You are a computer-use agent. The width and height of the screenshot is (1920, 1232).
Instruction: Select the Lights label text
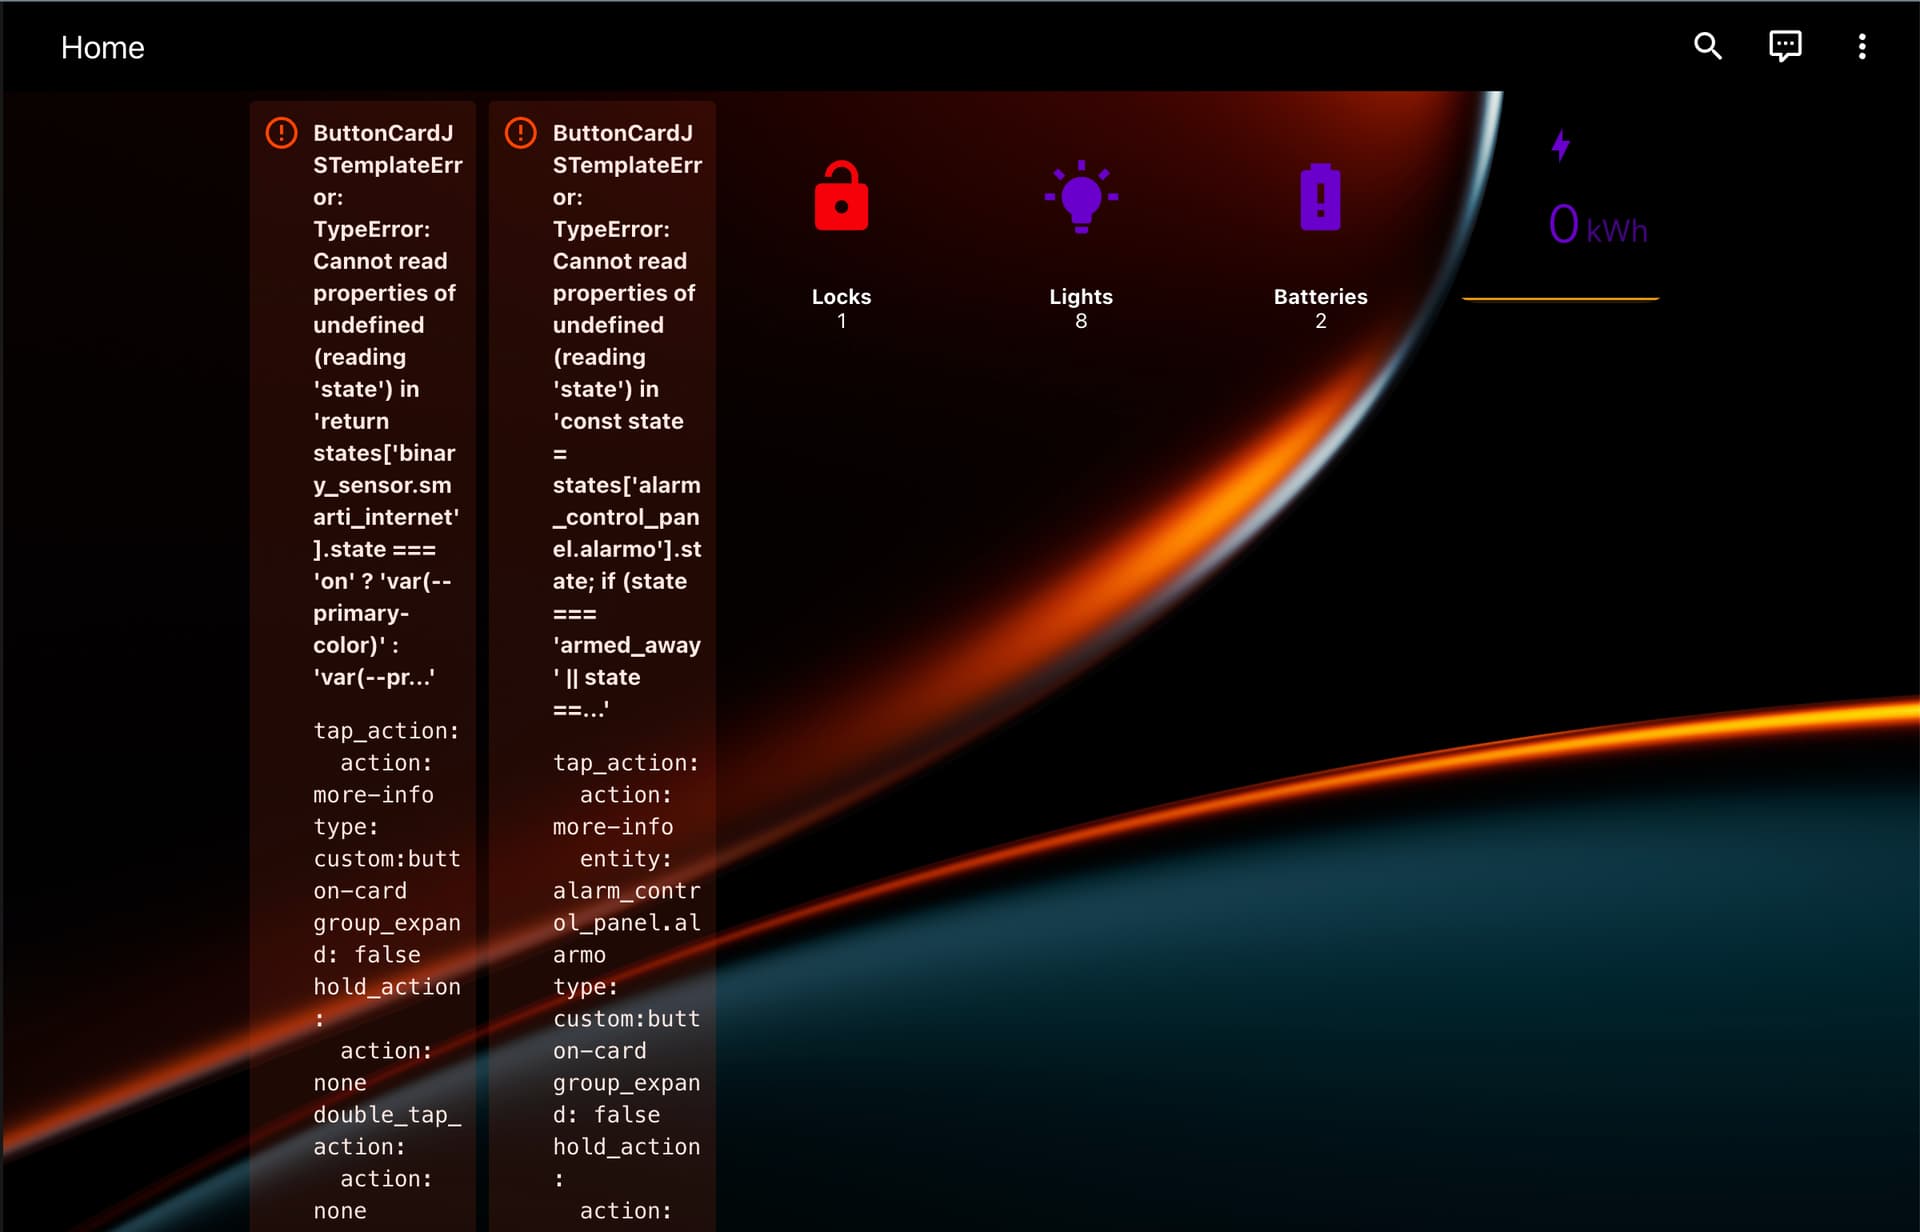click(x=1081, y=297)
